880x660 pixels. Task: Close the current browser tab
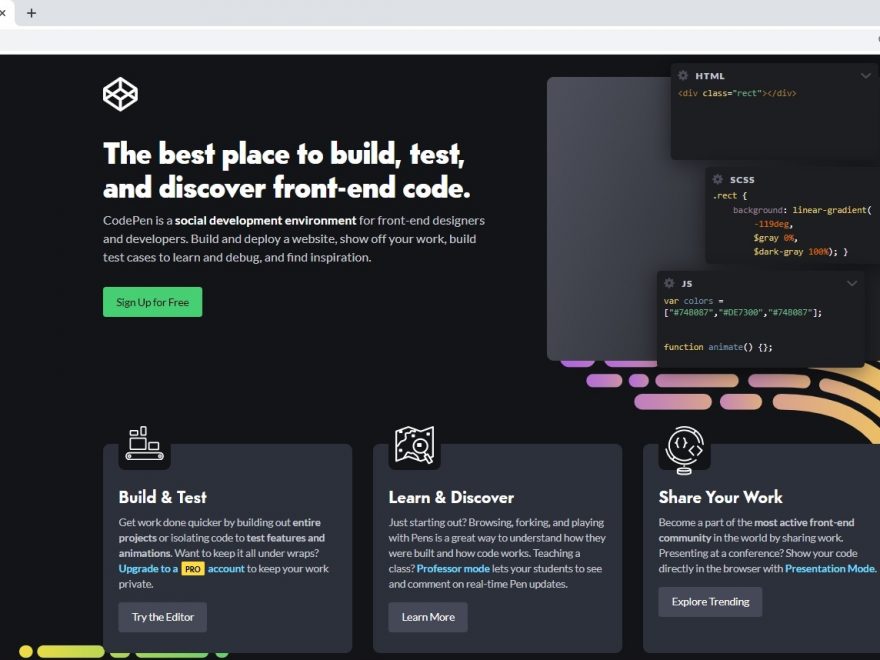pos(3,13)
